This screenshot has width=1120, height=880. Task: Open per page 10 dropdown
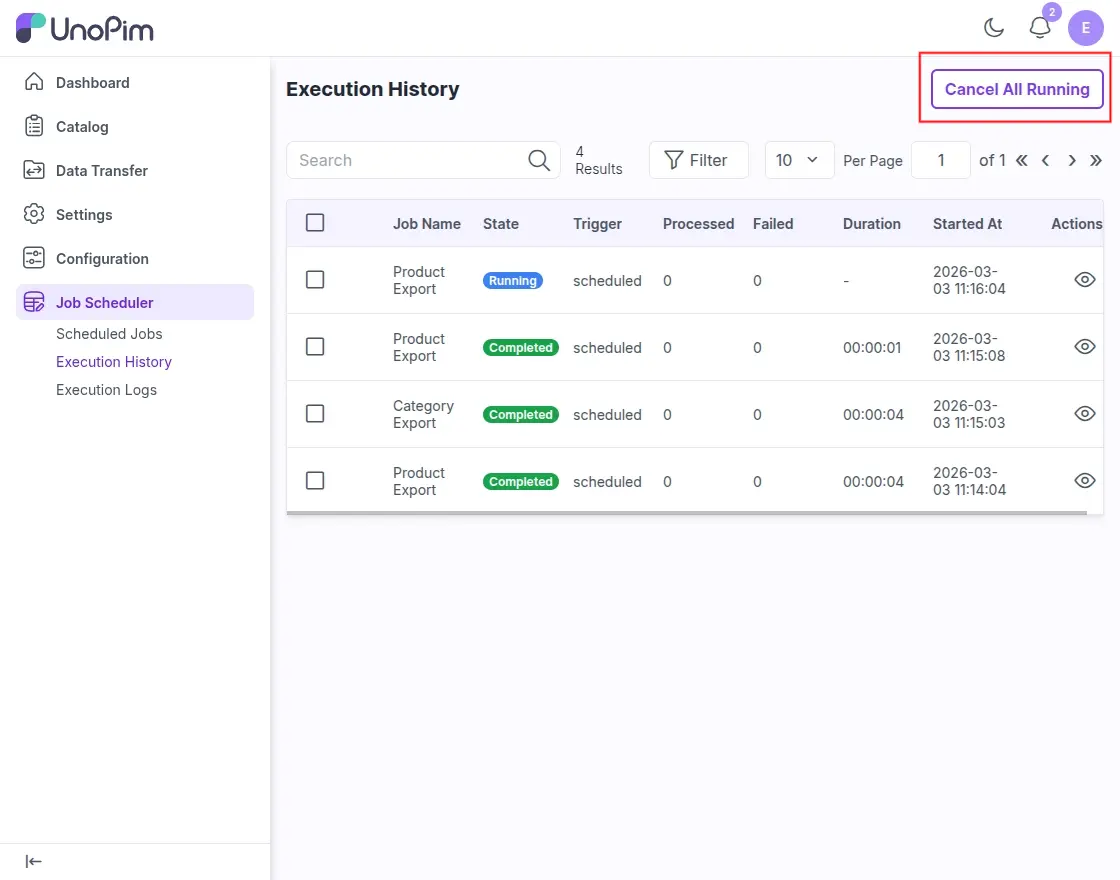[x=799, y=160]
